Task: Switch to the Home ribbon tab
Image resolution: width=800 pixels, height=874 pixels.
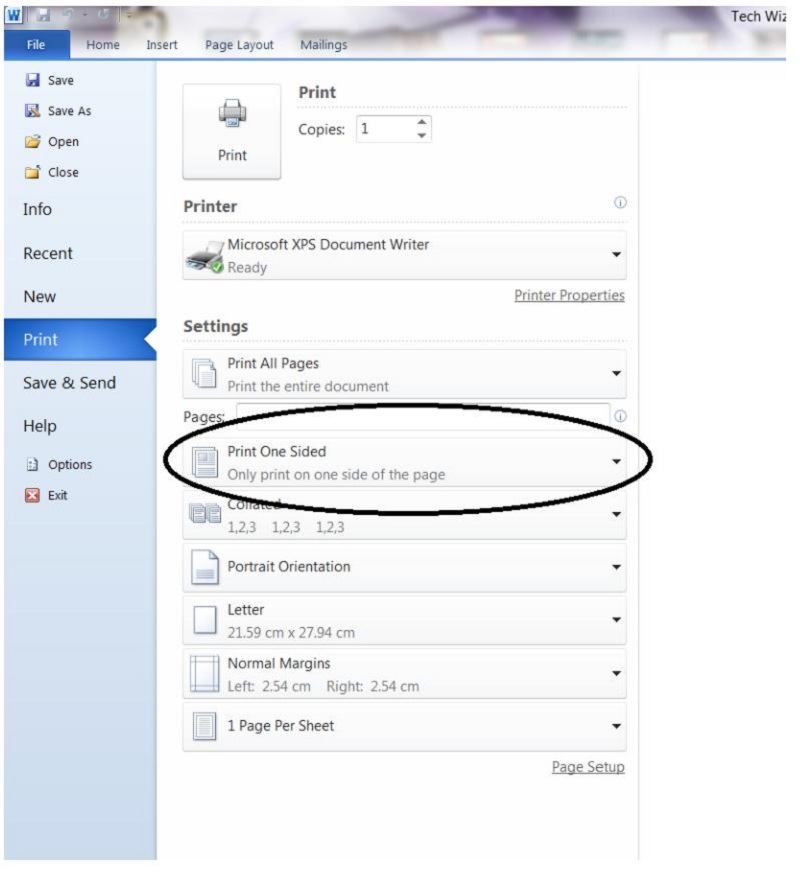Action: click(103, 45)
